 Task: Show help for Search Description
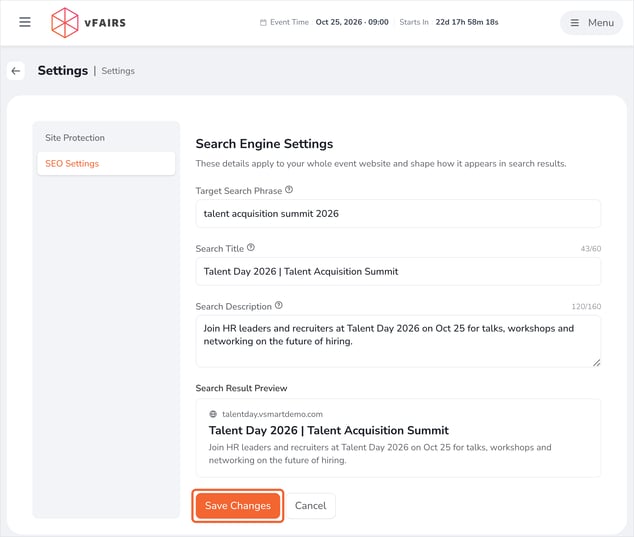[x=279, y=305]
